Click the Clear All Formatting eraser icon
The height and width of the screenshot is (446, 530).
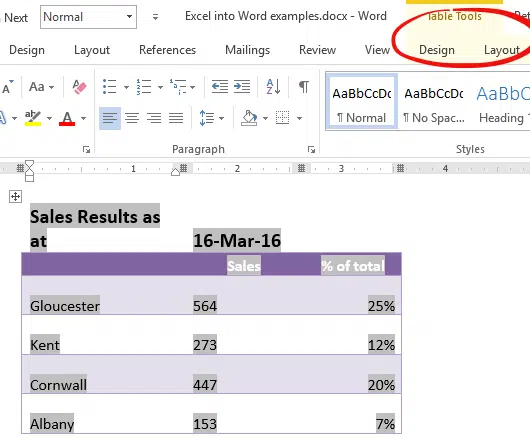click(x=79, y=87)
